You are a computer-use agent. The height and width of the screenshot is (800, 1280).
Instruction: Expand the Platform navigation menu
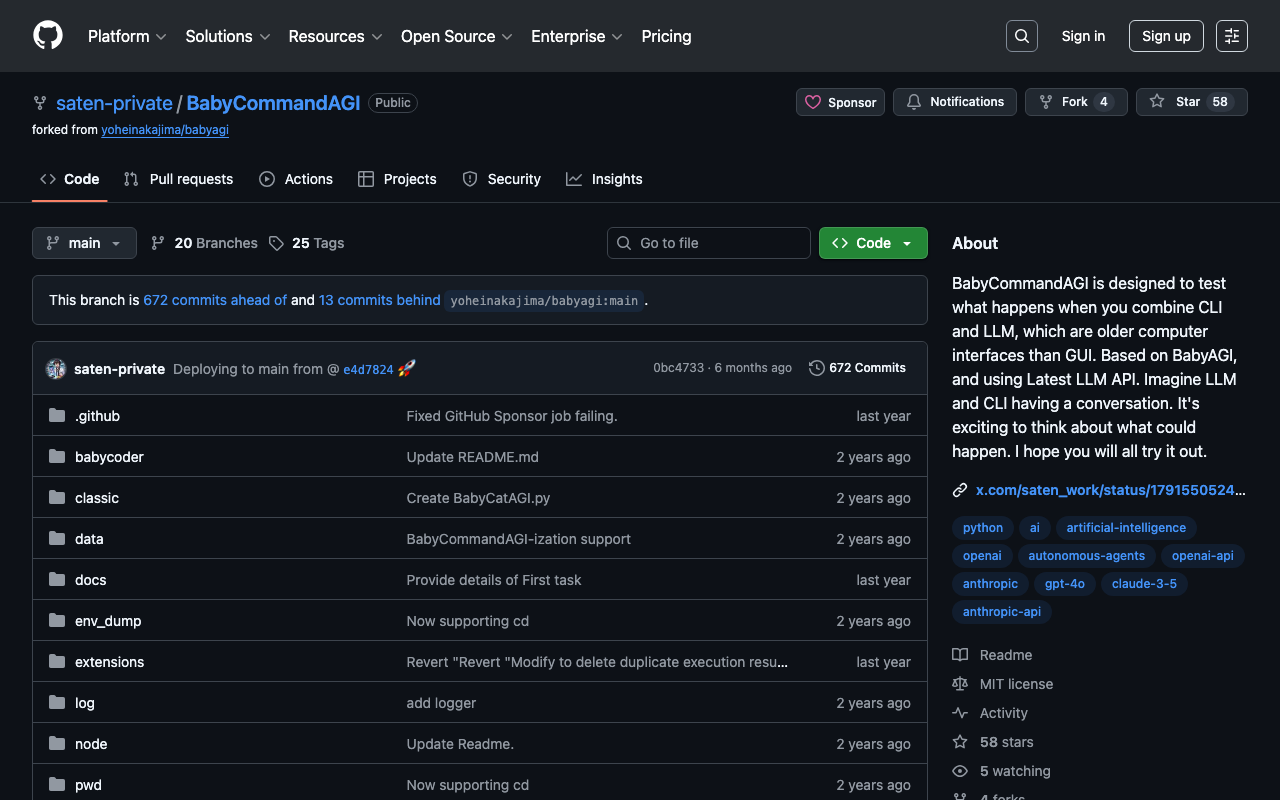(127, 36)
